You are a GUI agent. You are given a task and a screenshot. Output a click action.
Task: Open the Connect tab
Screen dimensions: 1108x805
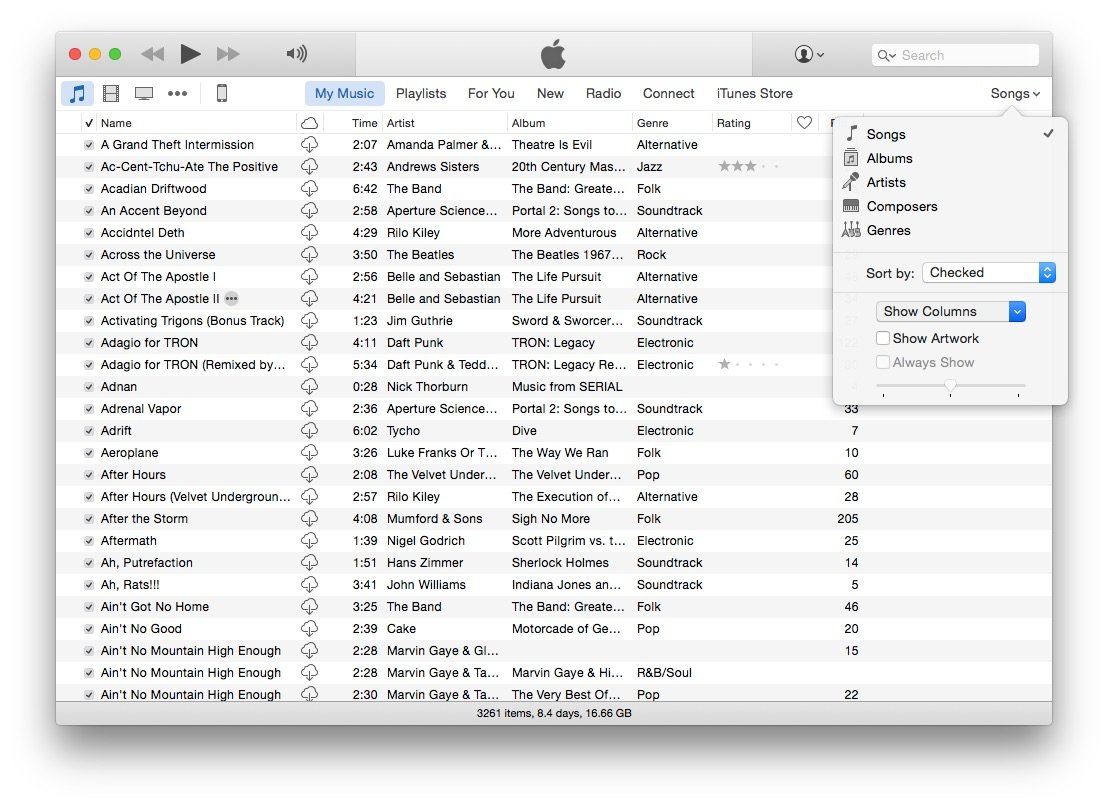point(668,93)
